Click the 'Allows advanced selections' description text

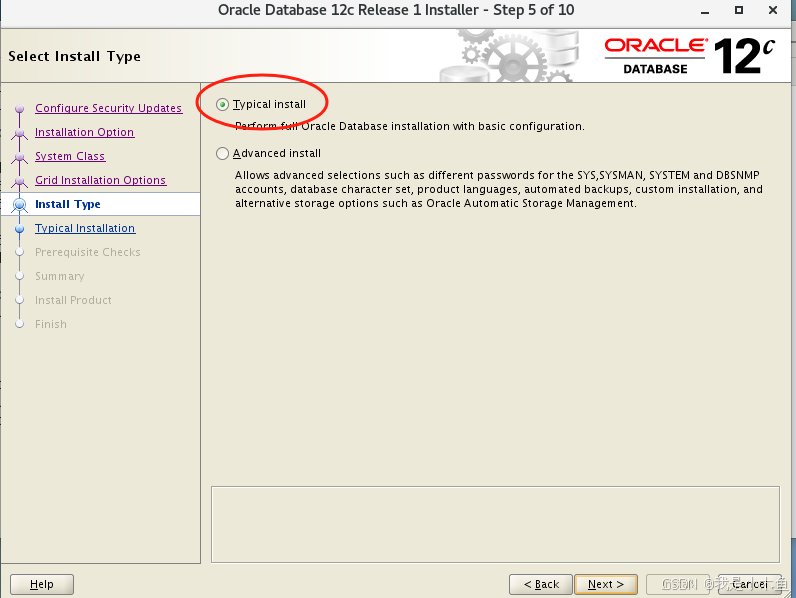point(499,189)
